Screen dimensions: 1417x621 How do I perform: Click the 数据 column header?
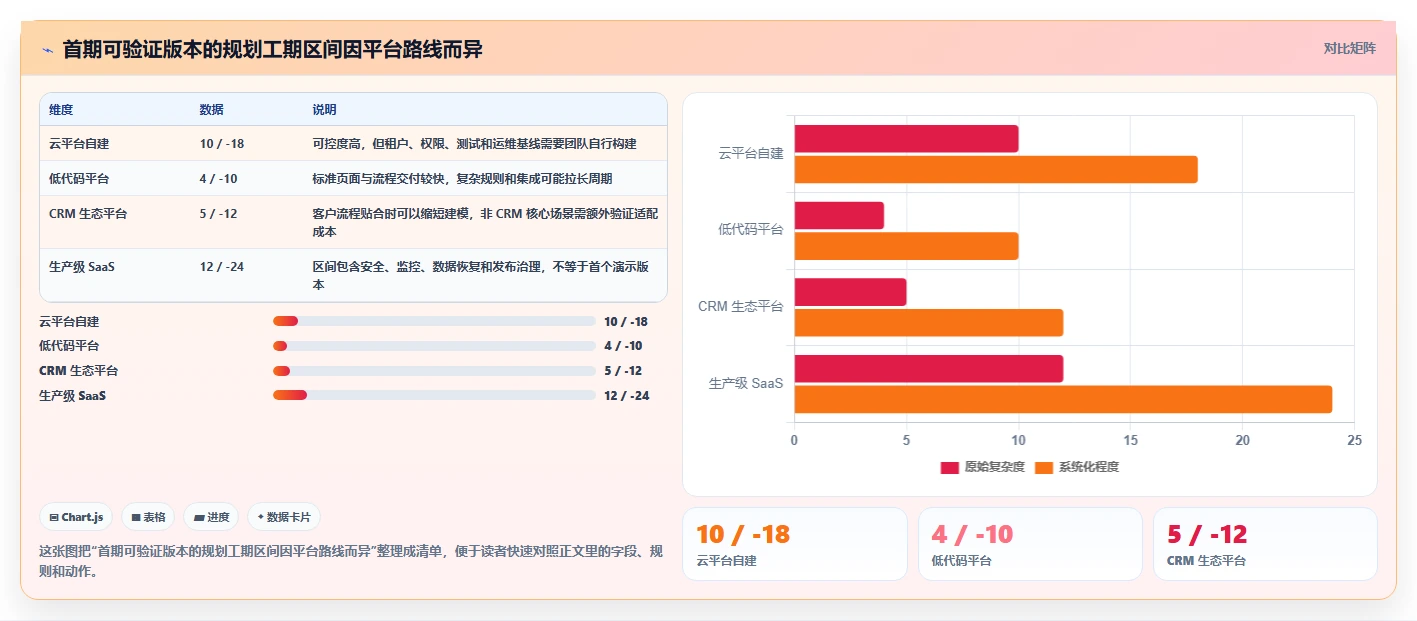point(212,110)
